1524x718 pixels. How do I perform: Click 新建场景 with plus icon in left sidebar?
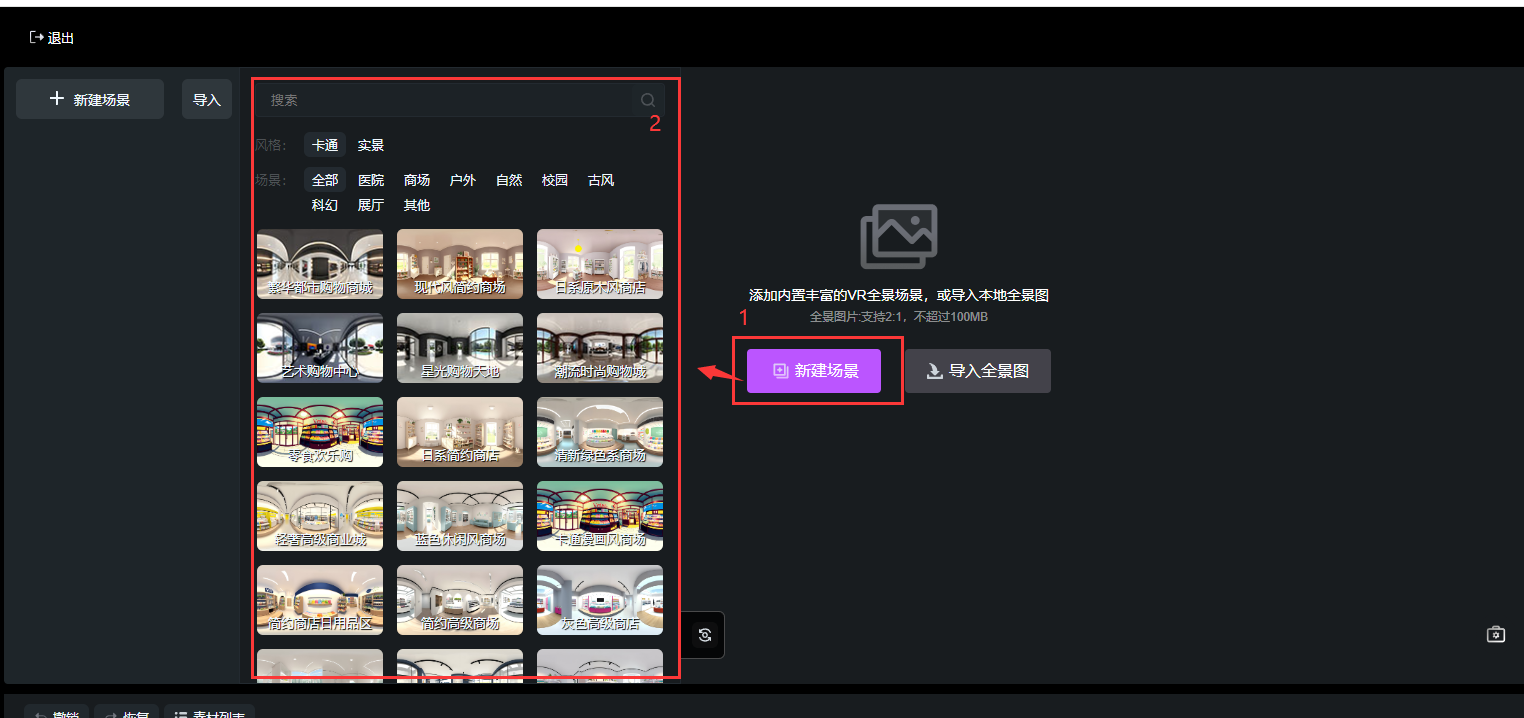tap(90, 100)
